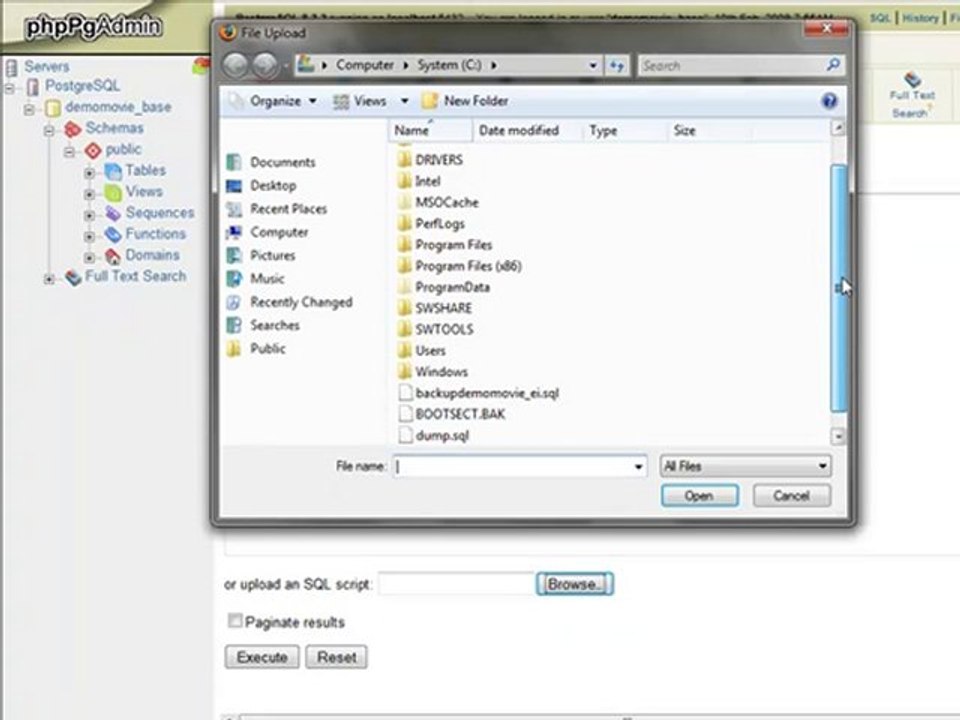
Task: Open the dialog help question mark icon
Action: [x=829, y=101]
